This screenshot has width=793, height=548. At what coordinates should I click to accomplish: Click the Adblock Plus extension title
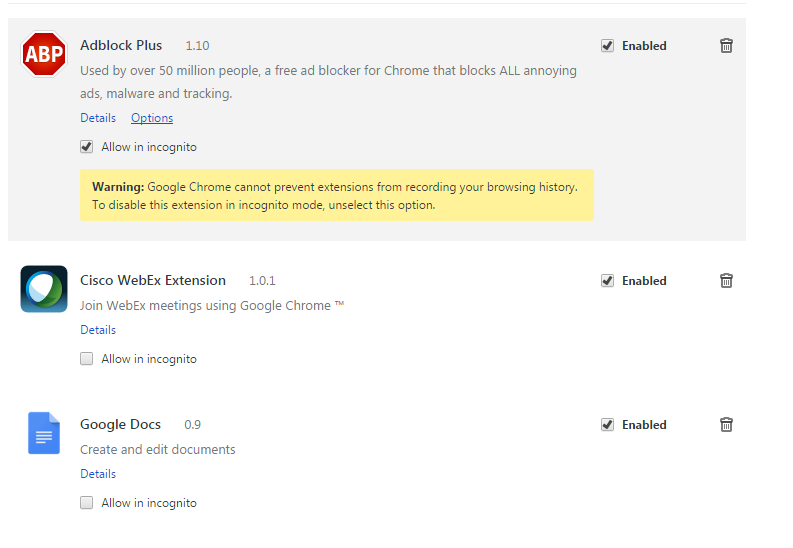(x=121, y=45)
